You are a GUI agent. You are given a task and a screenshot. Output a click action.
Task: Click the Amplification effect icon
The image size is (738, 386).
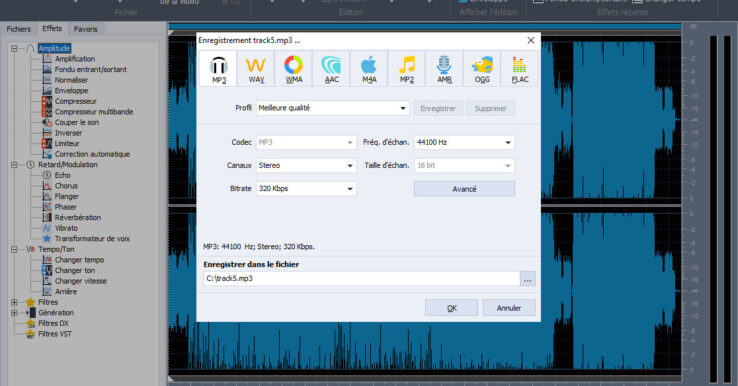click(x=47, y=59)
